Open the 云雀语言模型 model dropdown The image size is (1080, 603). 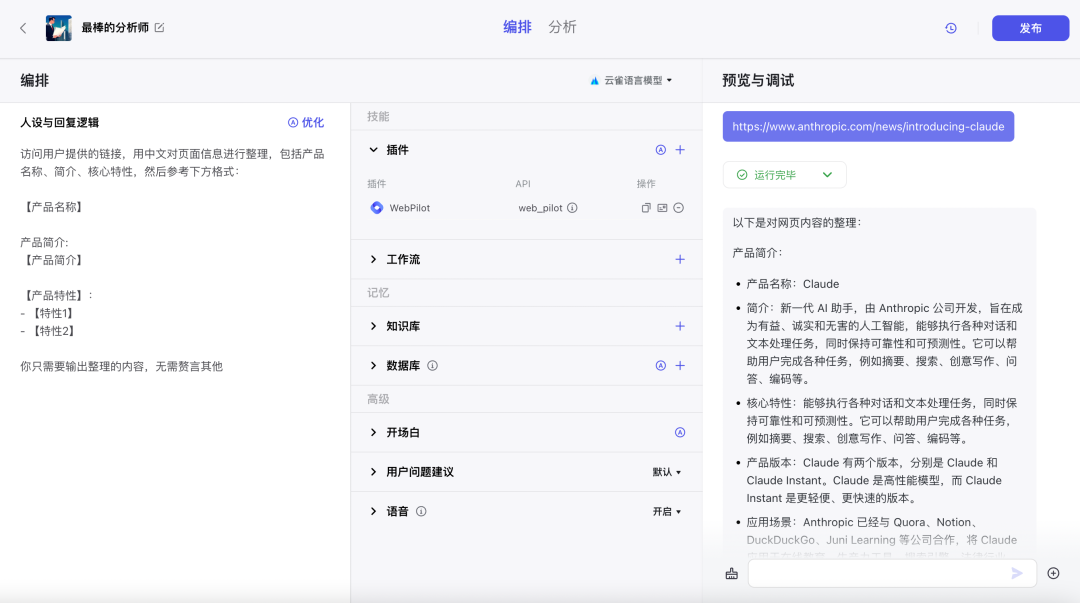click(632, 80)
